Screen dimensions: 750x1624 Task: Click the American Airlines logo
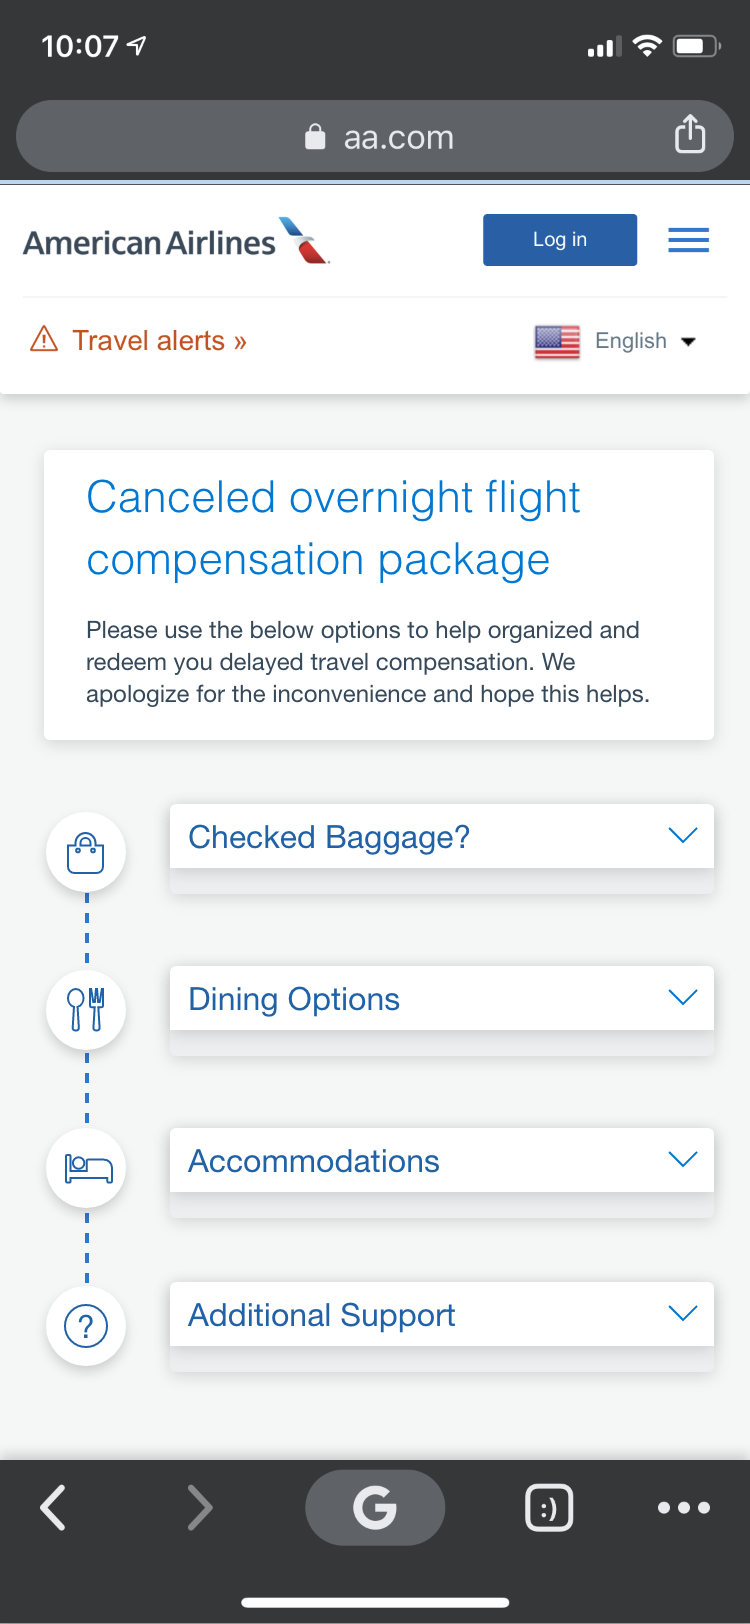(177, 241)
